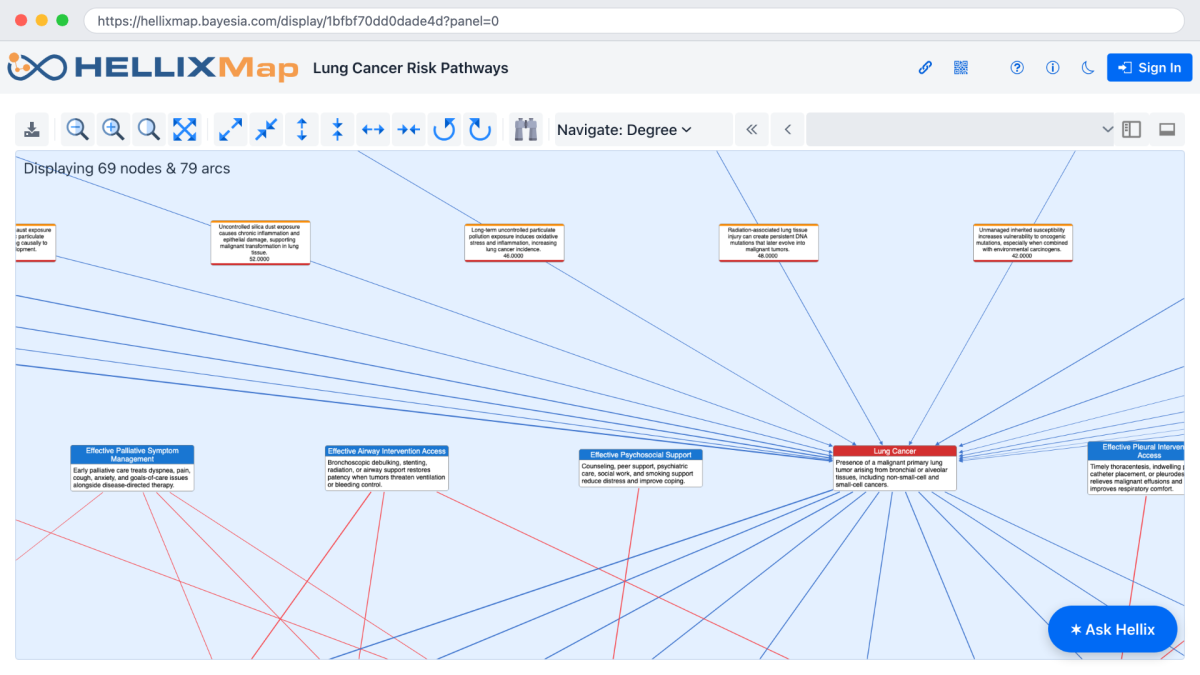This screenshot has width=1200, height=675.
Task: Toggle dark mode with moon icon
Action: pos(1088,68)
